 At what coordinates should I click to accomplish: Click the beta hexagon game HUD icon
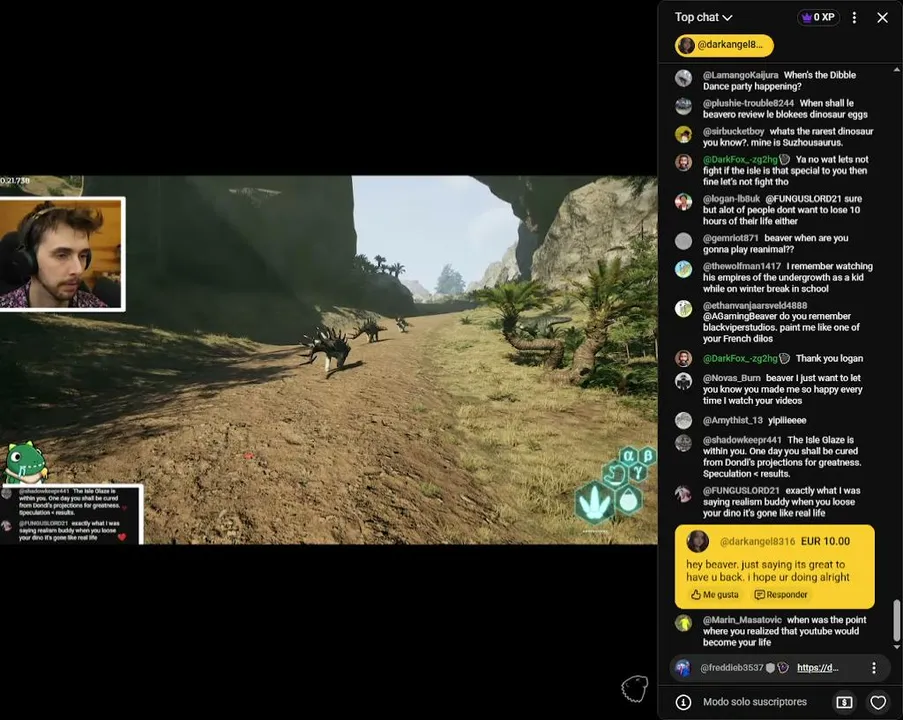(x=648, y=456)
